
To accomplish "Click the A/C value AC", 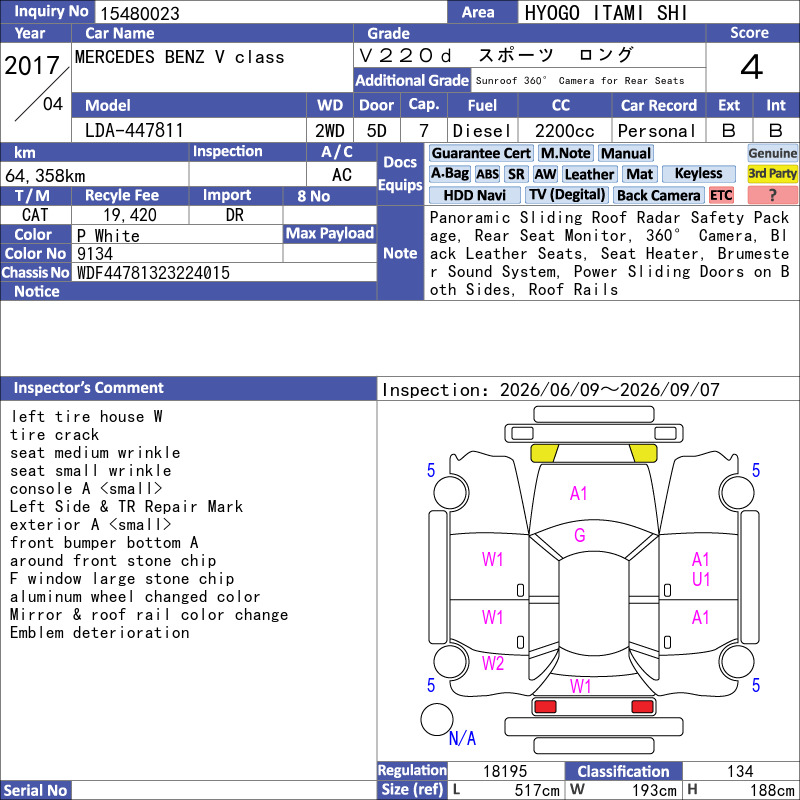I will [342, 175].
